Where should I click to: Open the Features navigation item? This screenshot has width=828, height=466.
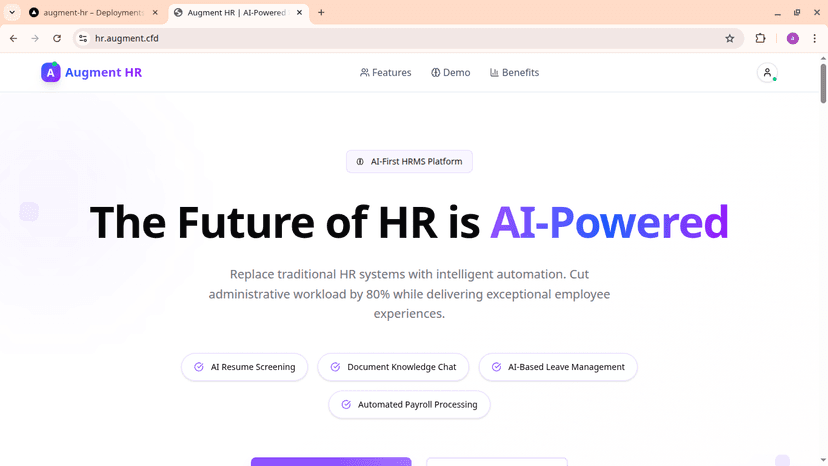pyautogui.click(x=385, y=72)
